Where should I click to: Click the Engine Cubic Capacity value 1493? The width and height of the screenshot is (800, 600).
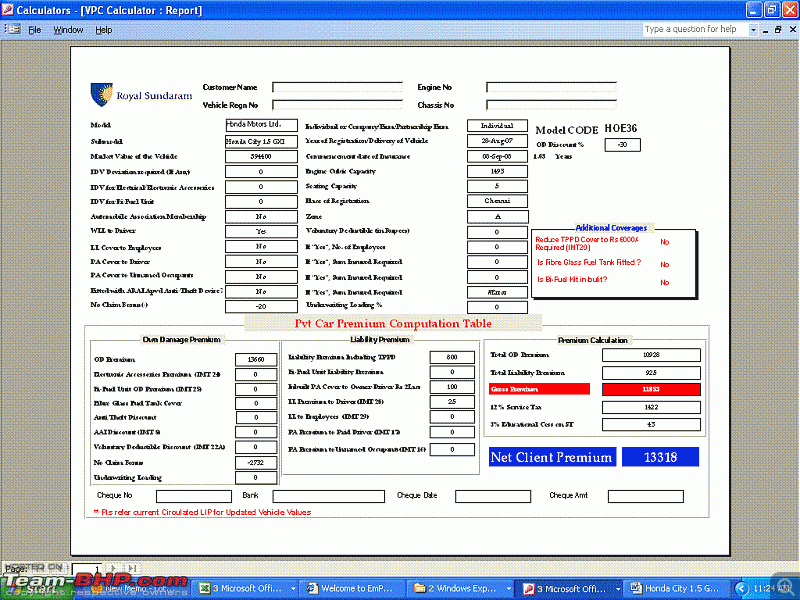tap(497, 171)
